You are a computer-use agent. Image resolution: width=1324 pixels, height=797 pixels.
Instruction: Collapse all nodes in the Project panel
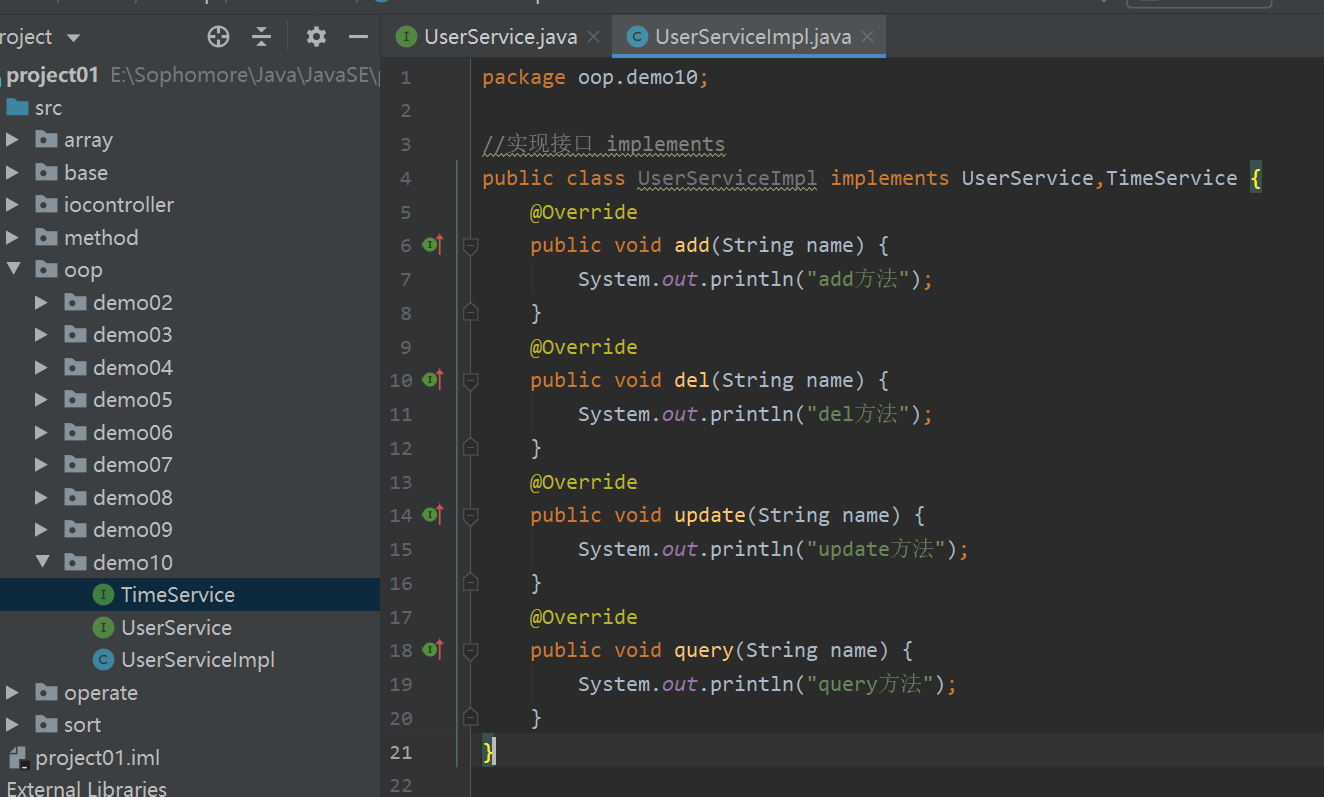click(262, 37)
